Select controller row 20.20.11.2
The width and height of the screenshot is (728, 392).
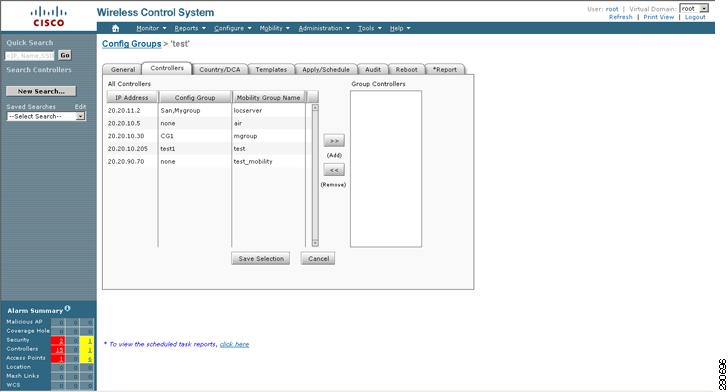[x=206, y=111]
